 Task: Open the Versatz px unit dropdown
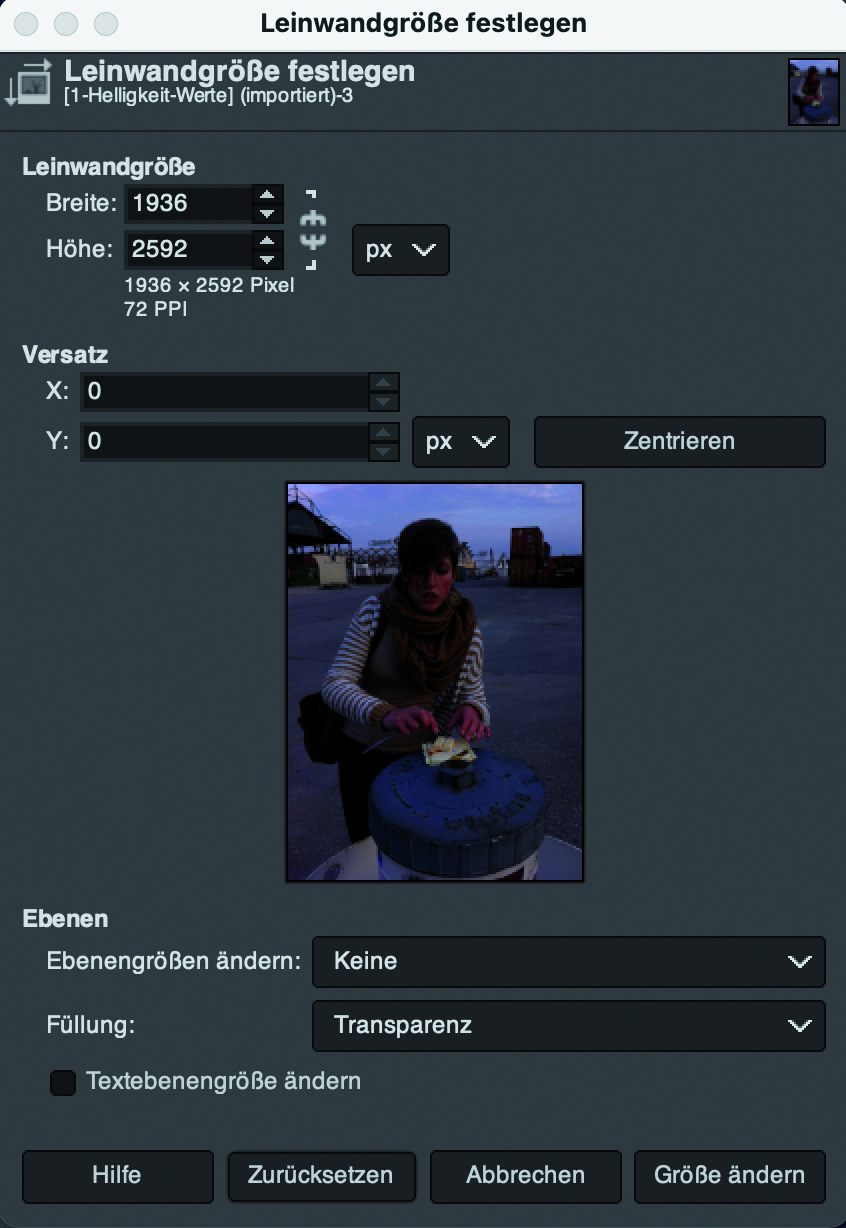click(461, 442)
